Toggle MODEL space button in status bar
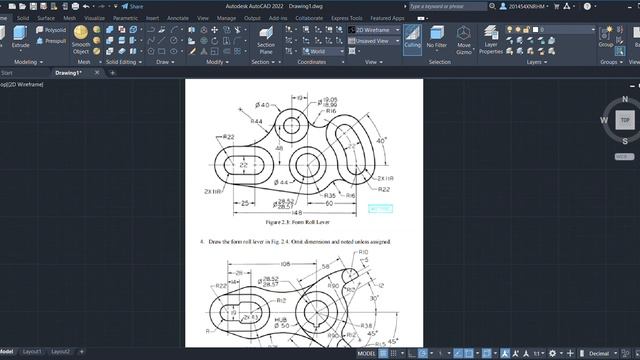The width and height of the screenshot is (640, 360). coord(366,353)
